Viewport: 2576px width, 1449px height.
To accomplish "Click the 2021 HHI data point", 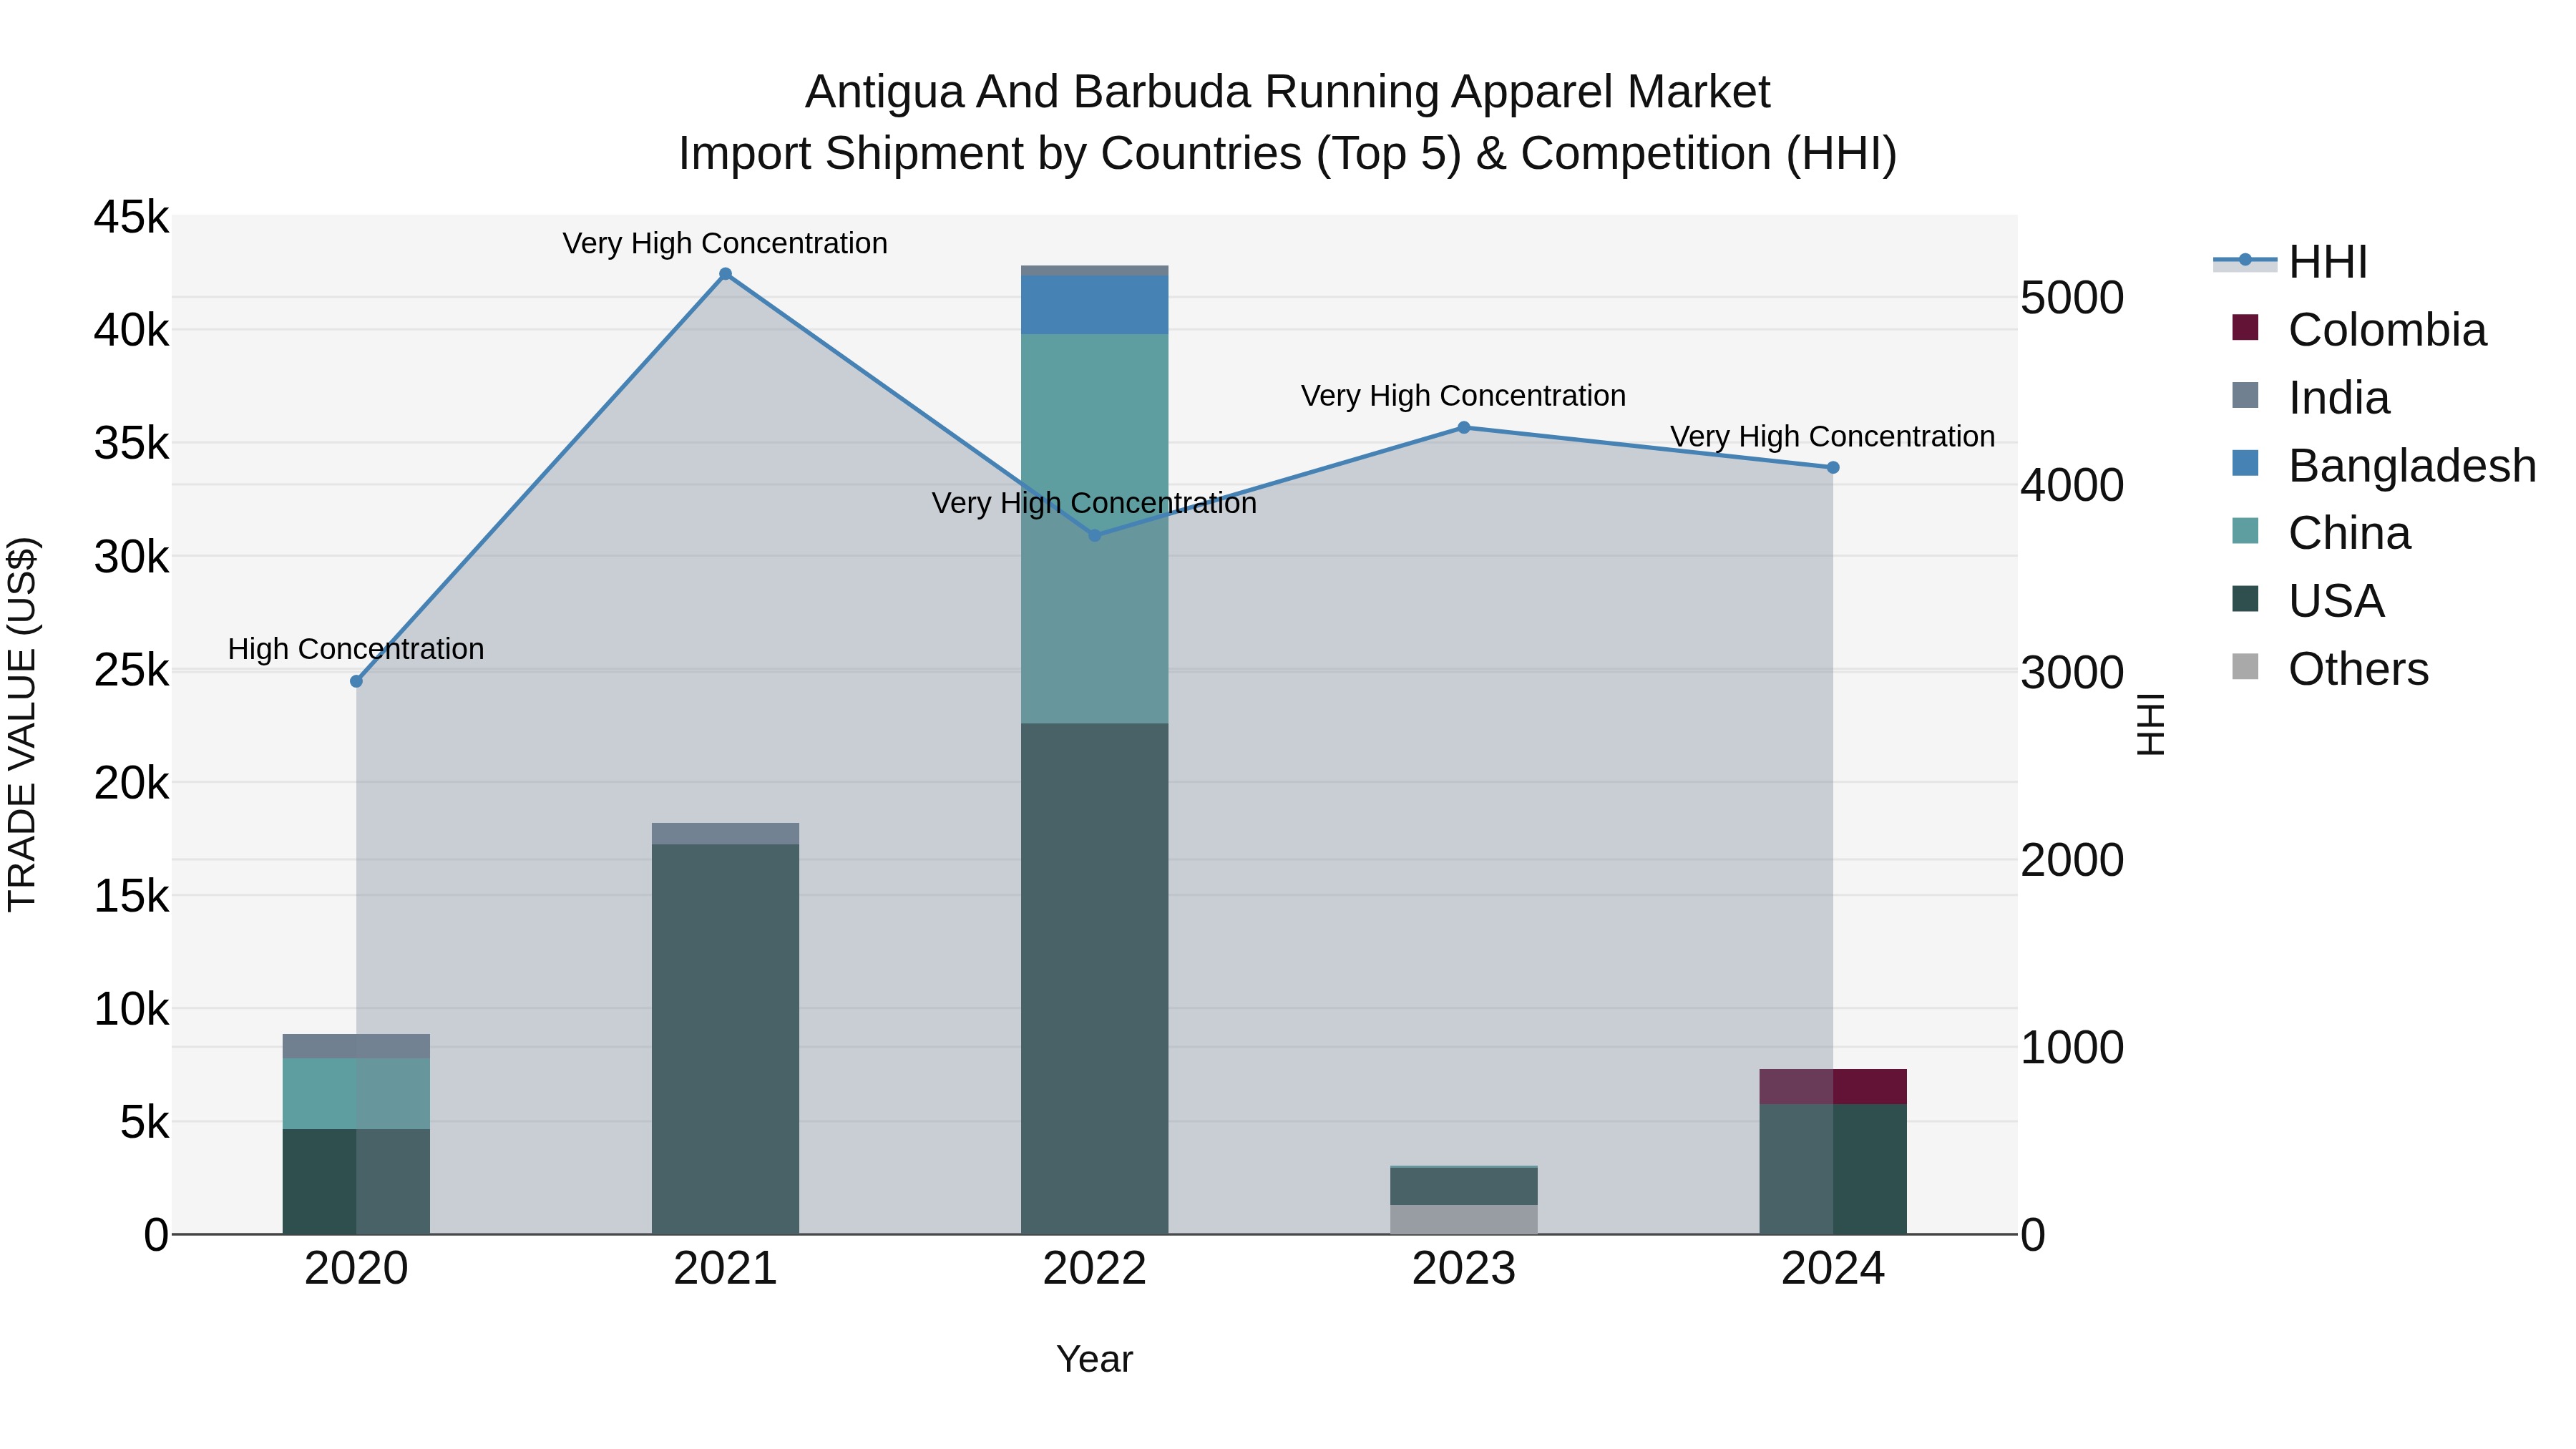I will tap(726, 274).
